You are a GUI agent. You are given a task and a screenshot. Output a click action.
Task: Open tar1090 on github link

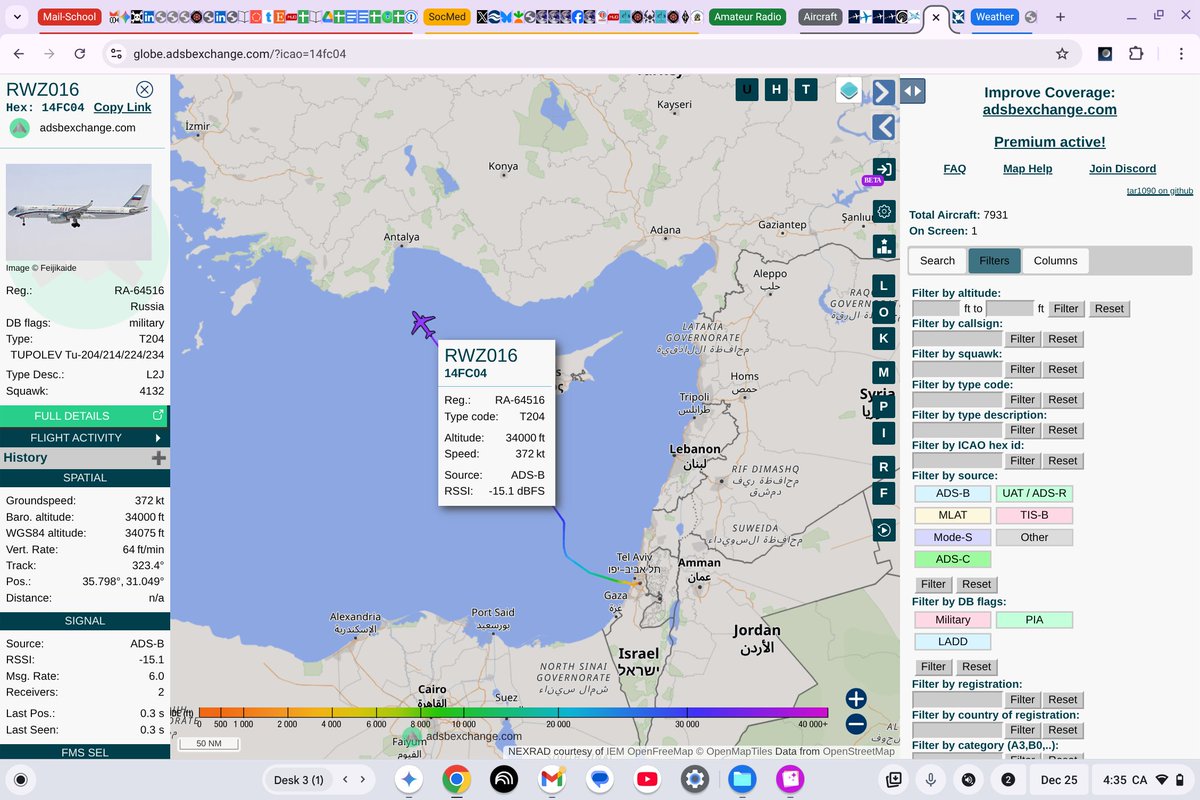coord(1160,190)
